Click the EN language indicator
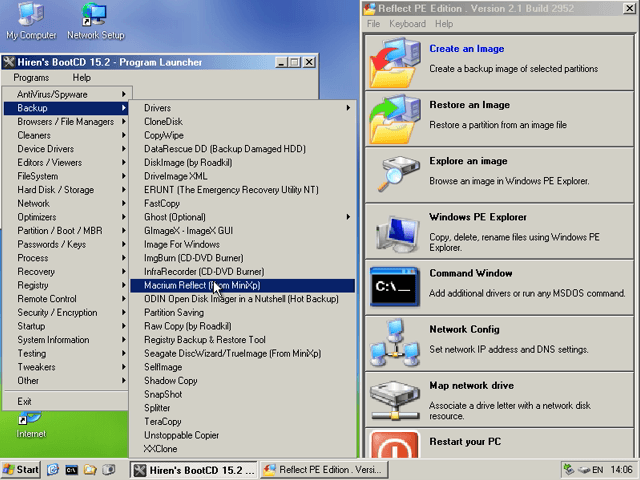 tap(598, 470)
